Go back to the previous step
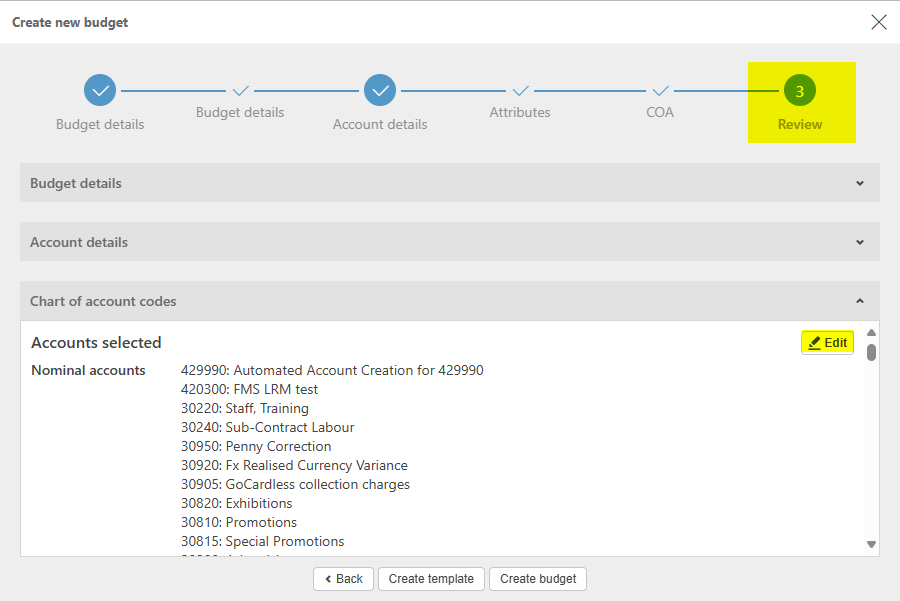The width and height of the screenshot is (900, 601). point(343,579)
